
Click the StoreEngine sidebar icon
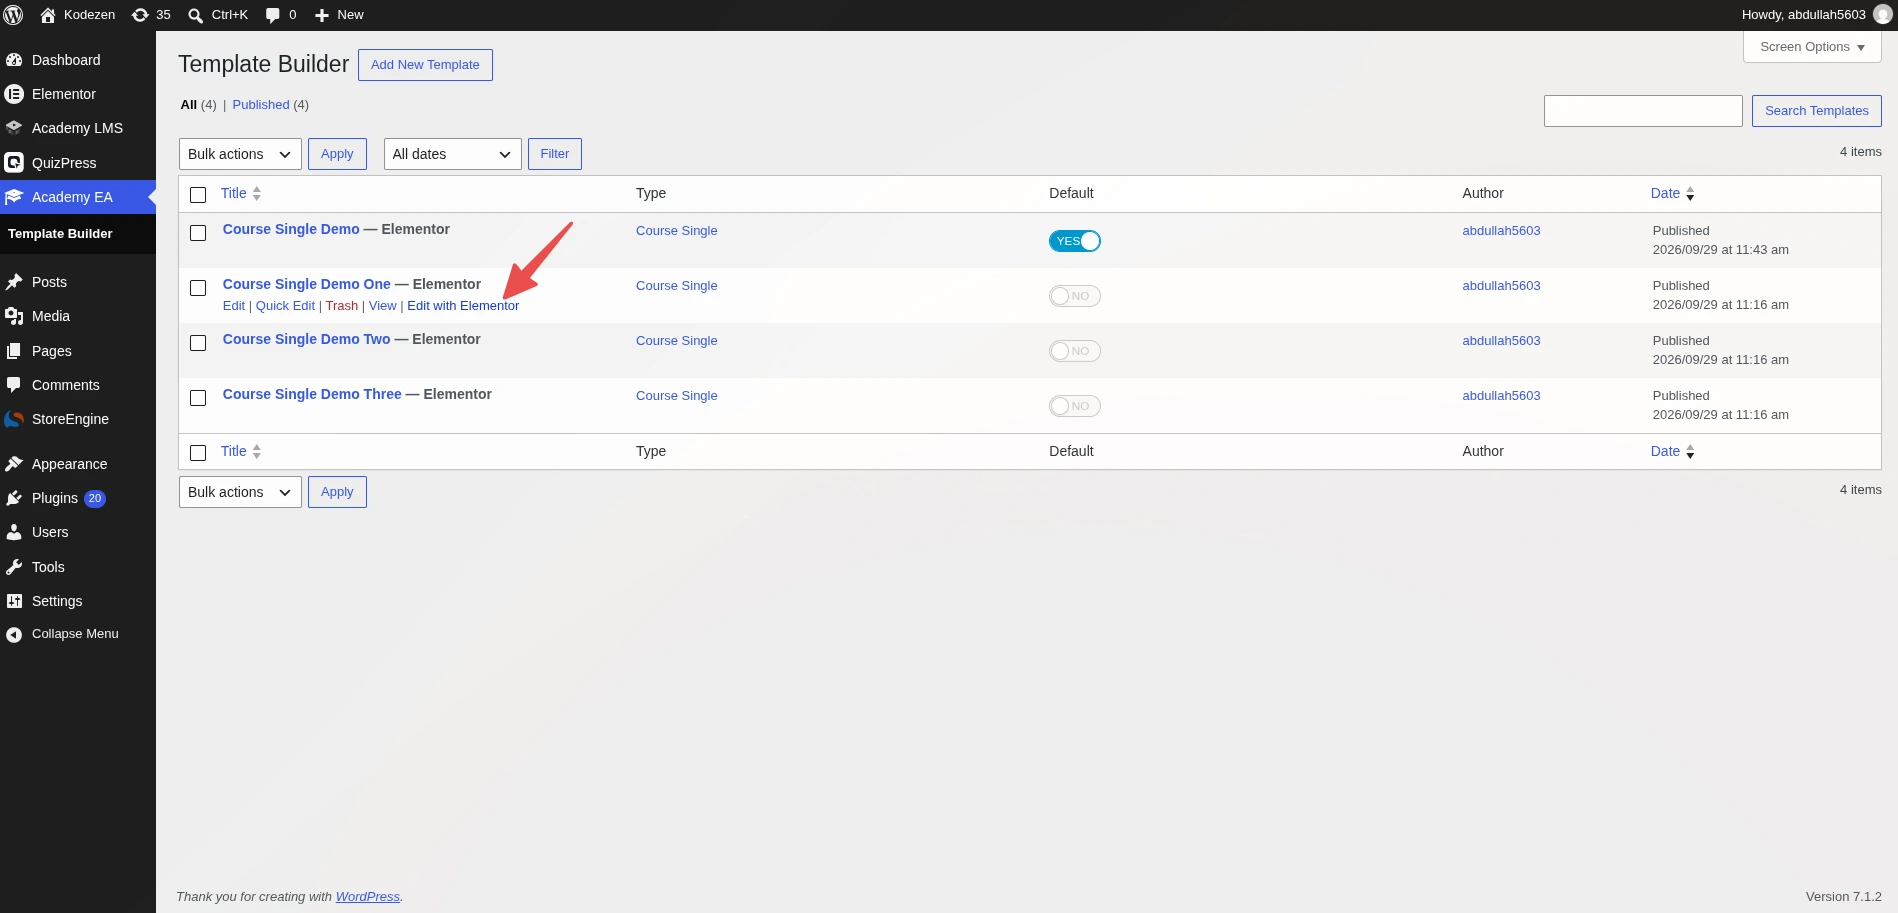coord(14,419)
